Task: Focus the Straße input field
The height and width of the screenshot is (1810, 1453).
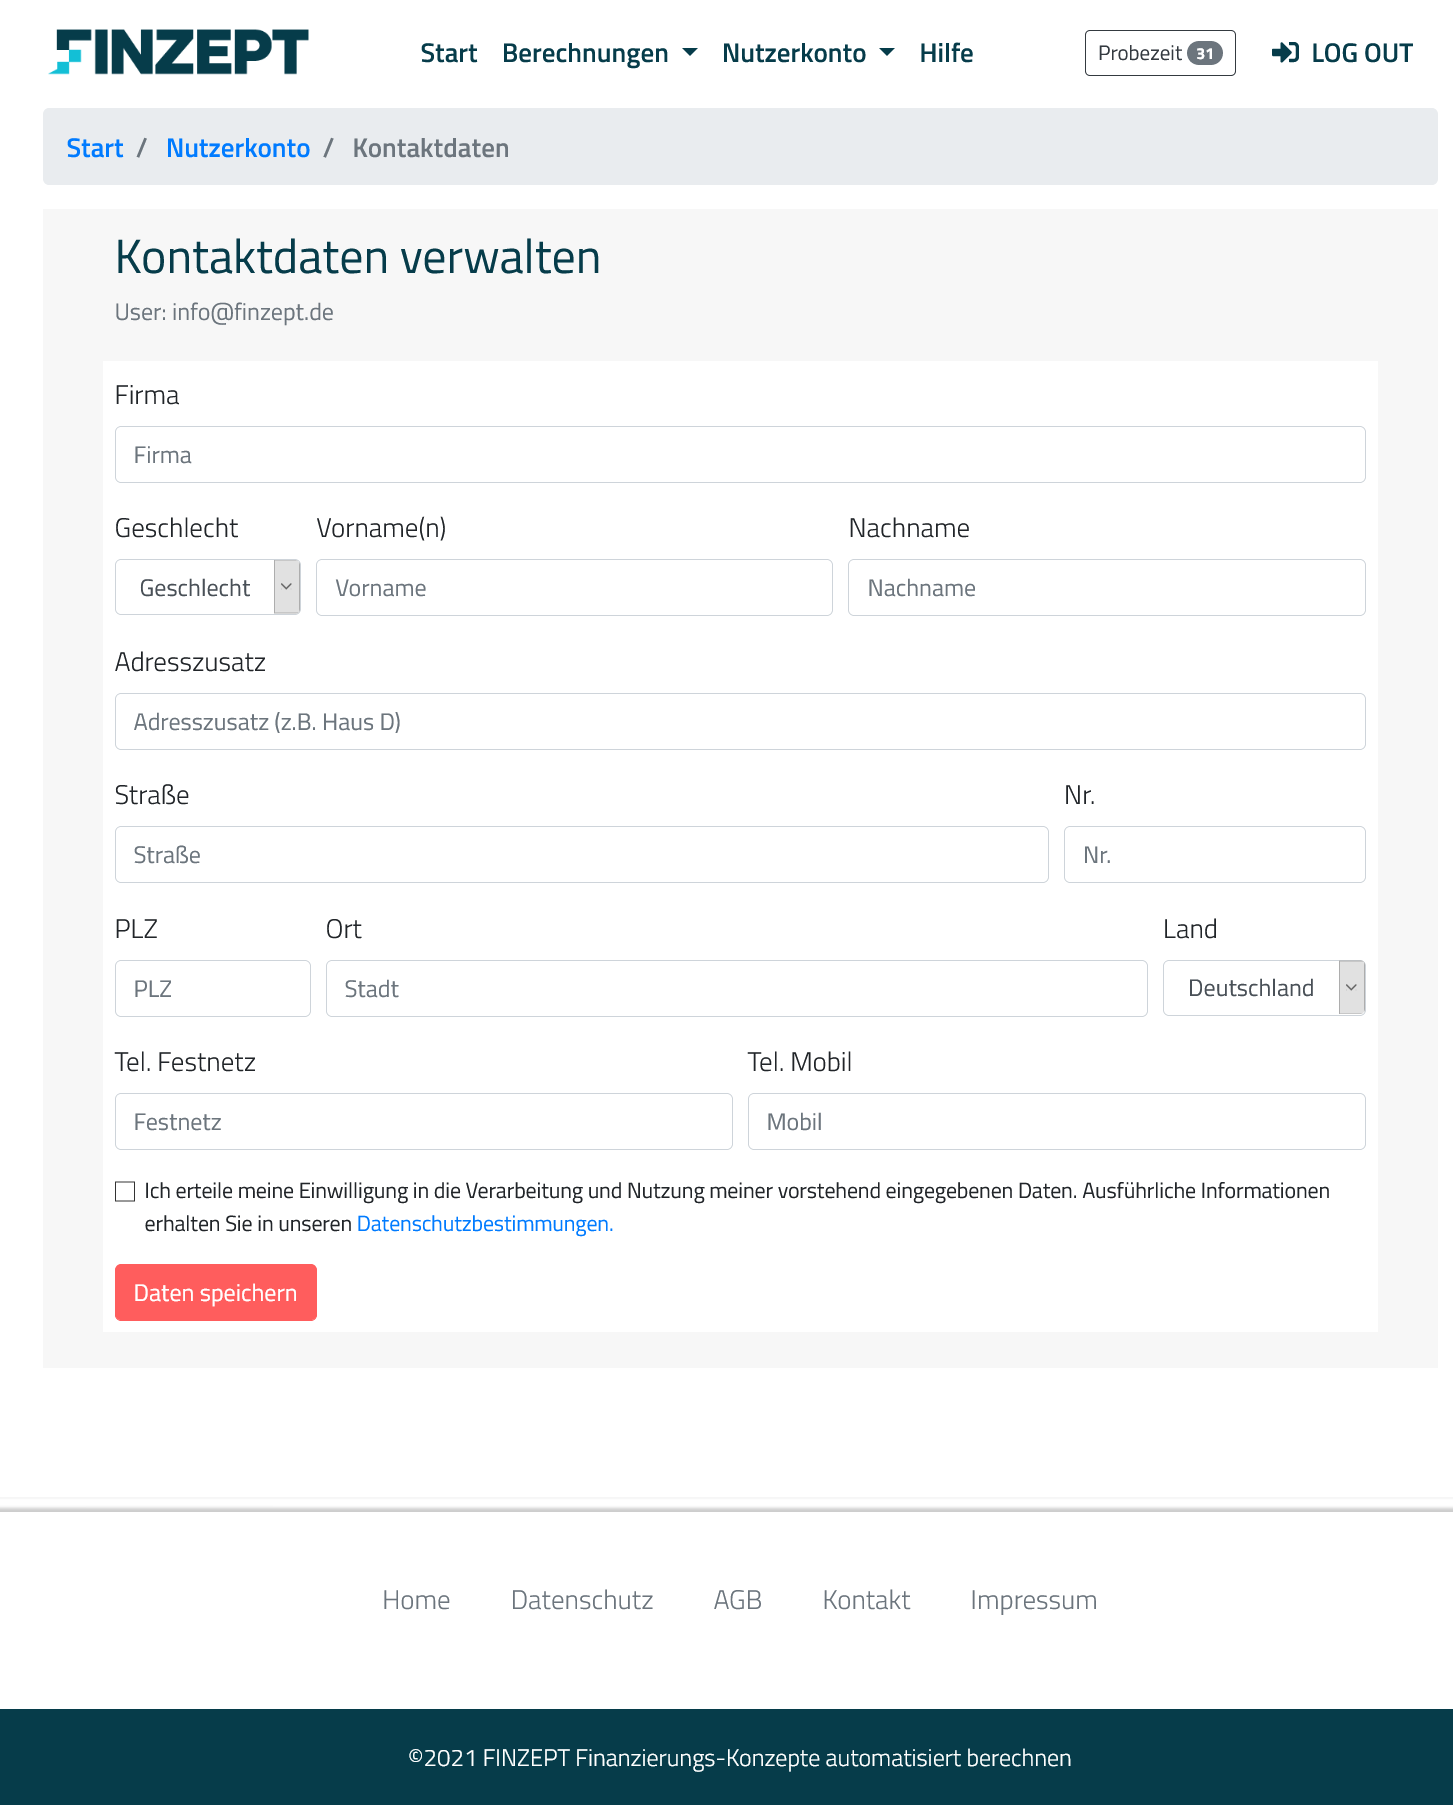Action: pyautogui.click(x=582, y=855)
